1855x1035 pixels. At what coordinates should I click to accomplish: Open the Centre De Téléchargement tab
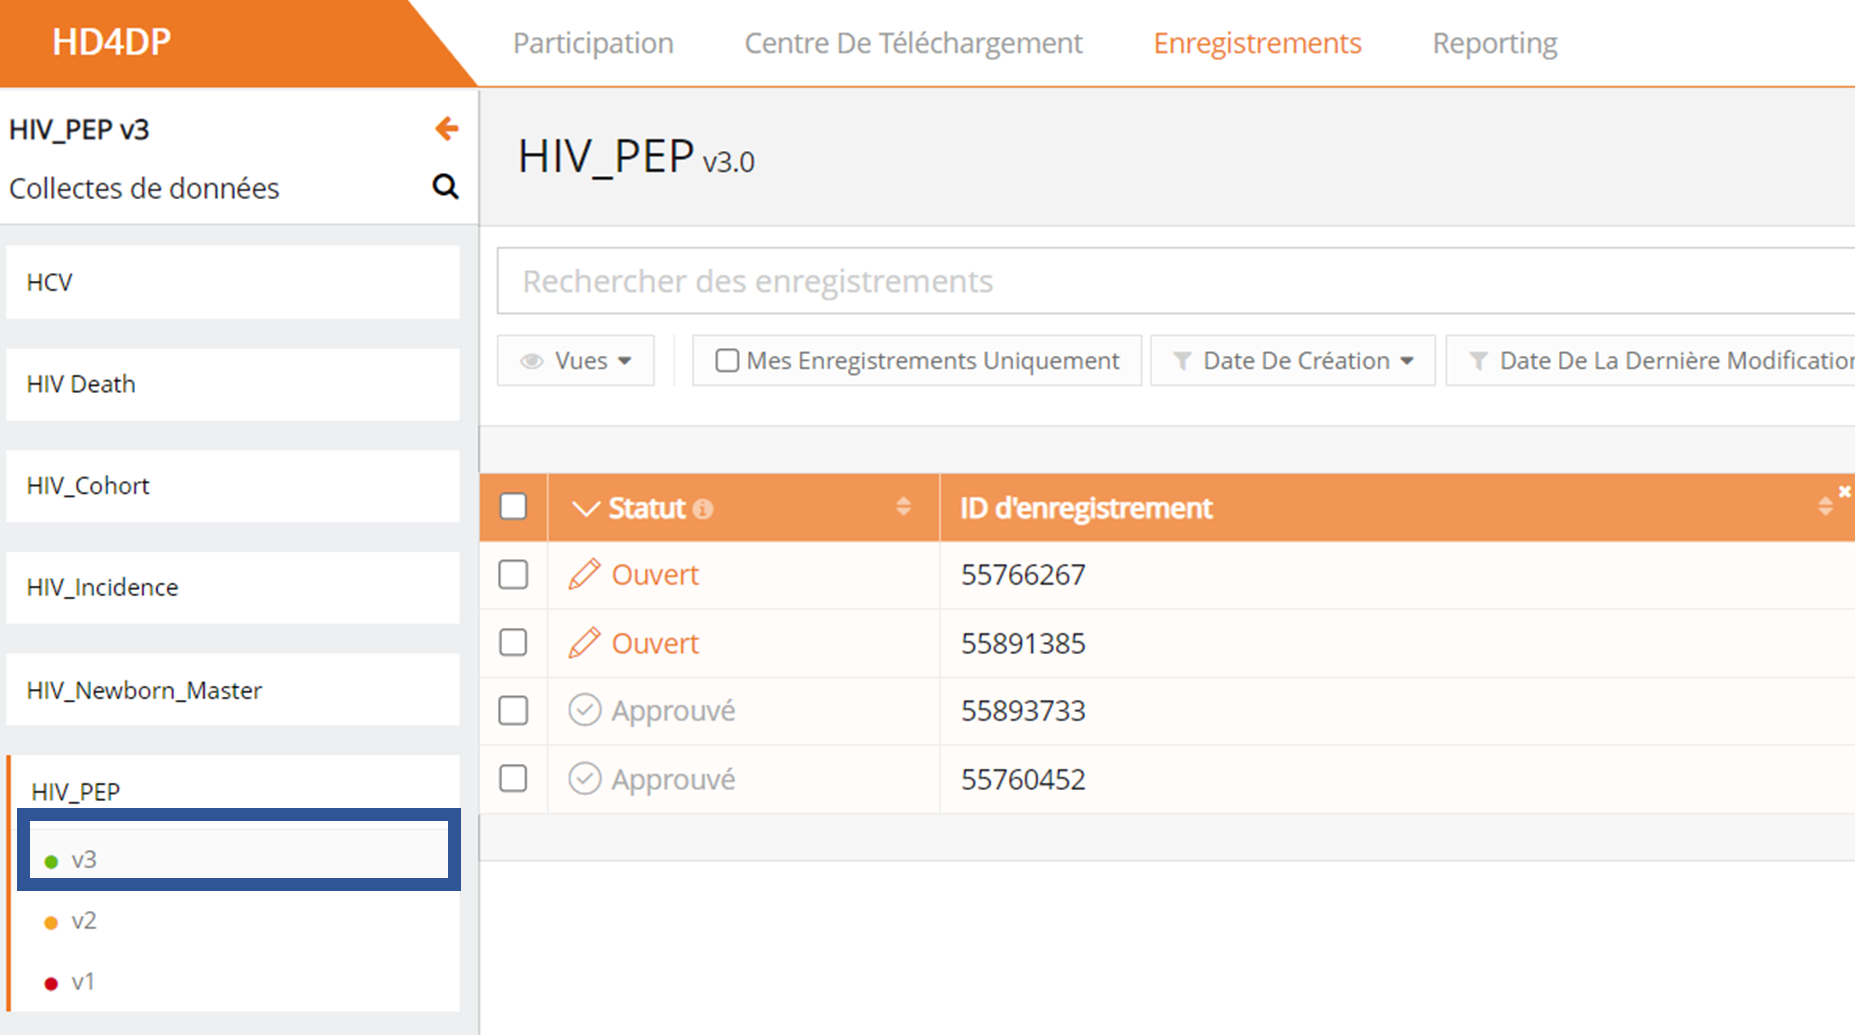click(x=913, y=43)
